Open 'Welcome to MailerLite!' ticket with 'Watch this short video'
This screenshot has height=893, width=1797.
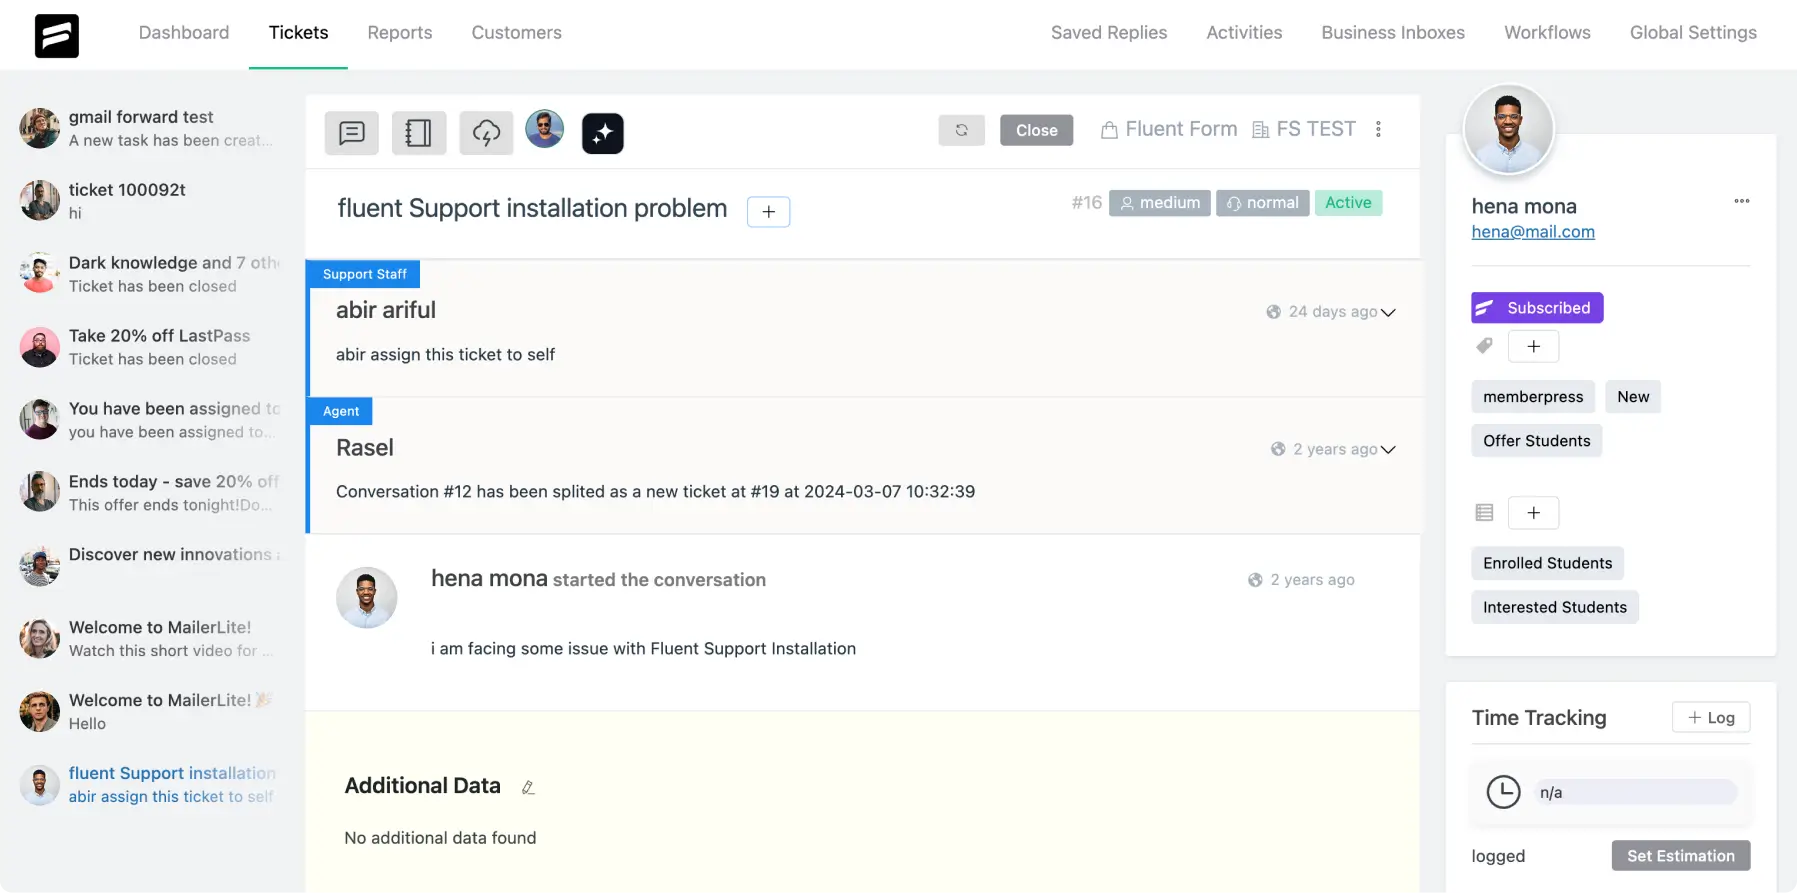coord(150,639)
